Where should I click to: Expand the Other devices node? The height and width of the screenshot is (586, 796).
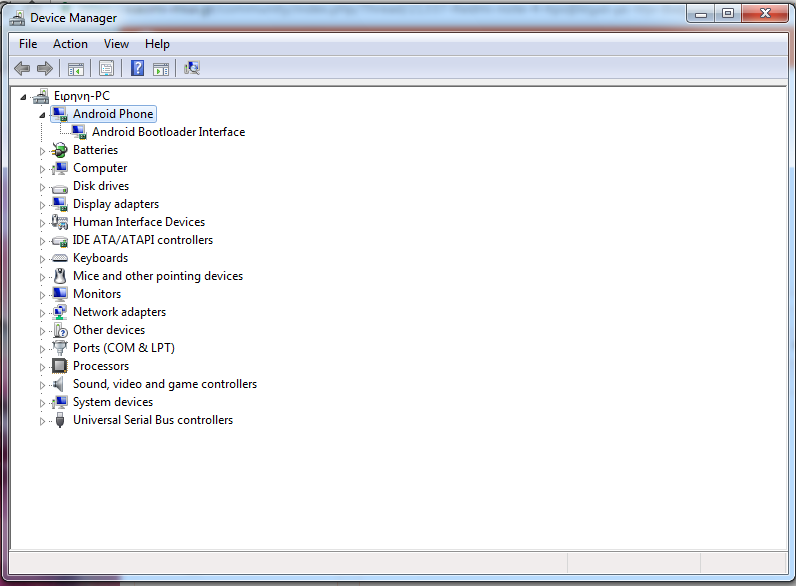pos(42,332)
